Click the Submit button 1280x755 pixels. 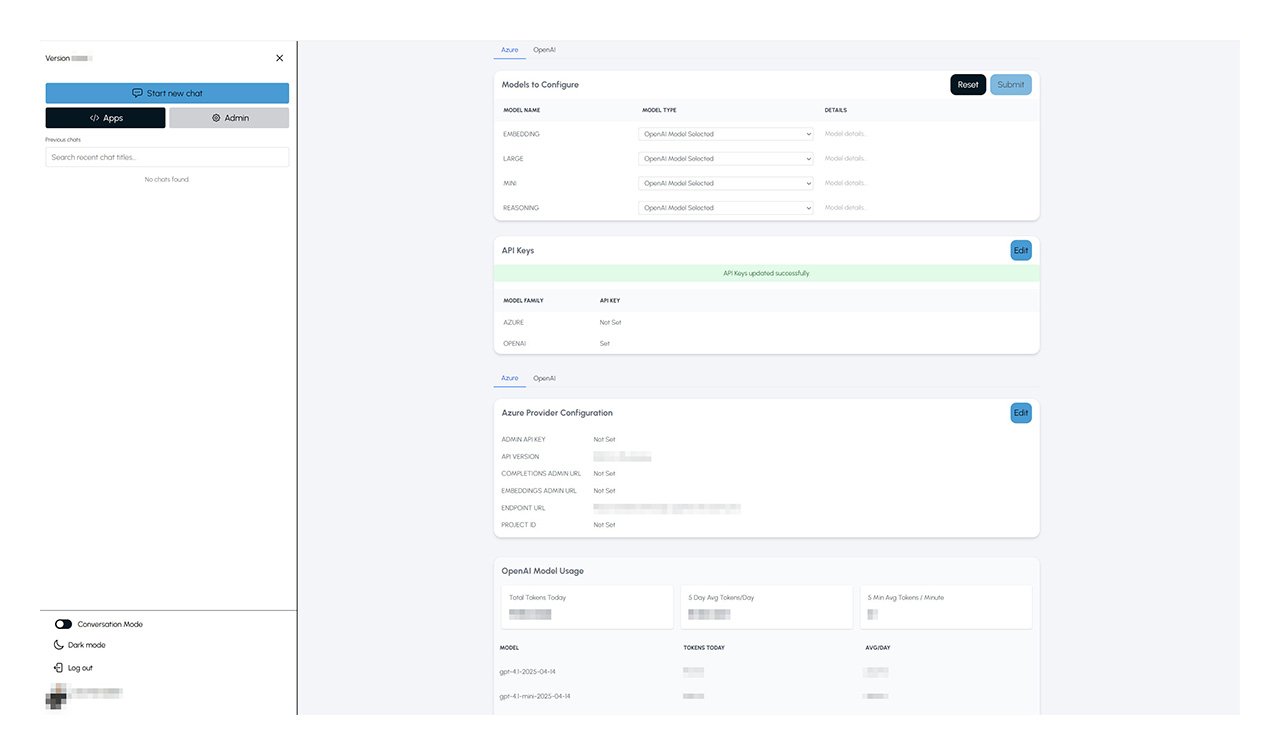click(1010, 85)
